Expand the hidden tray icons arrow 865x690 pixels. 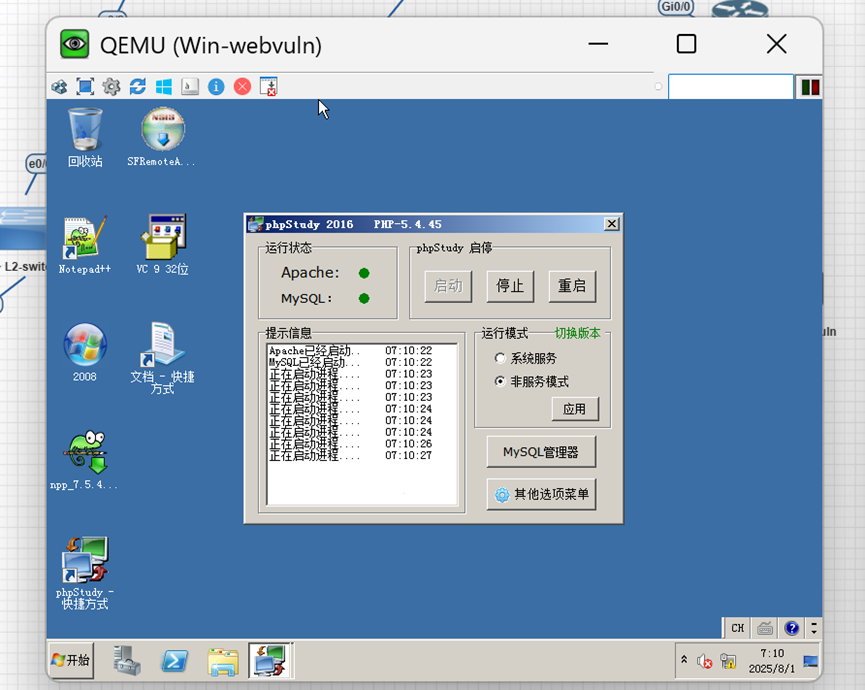pyautogui.click(x=684, y=660)
